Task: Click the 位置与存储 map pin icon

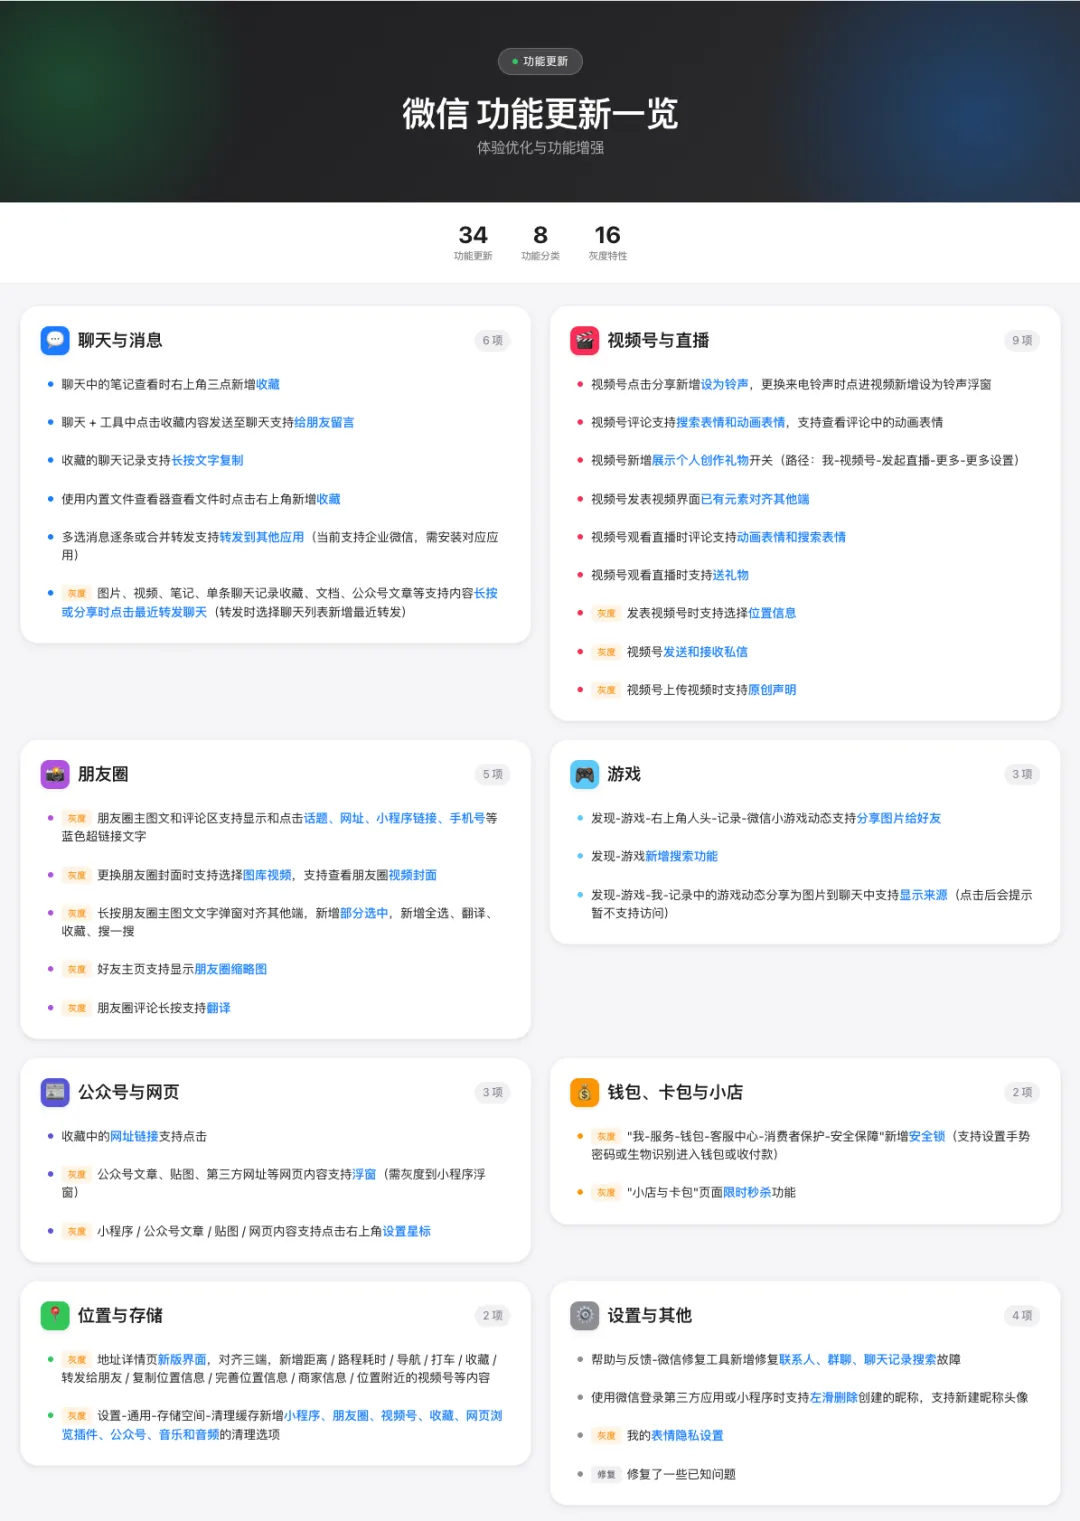Action: [55, 1315]
